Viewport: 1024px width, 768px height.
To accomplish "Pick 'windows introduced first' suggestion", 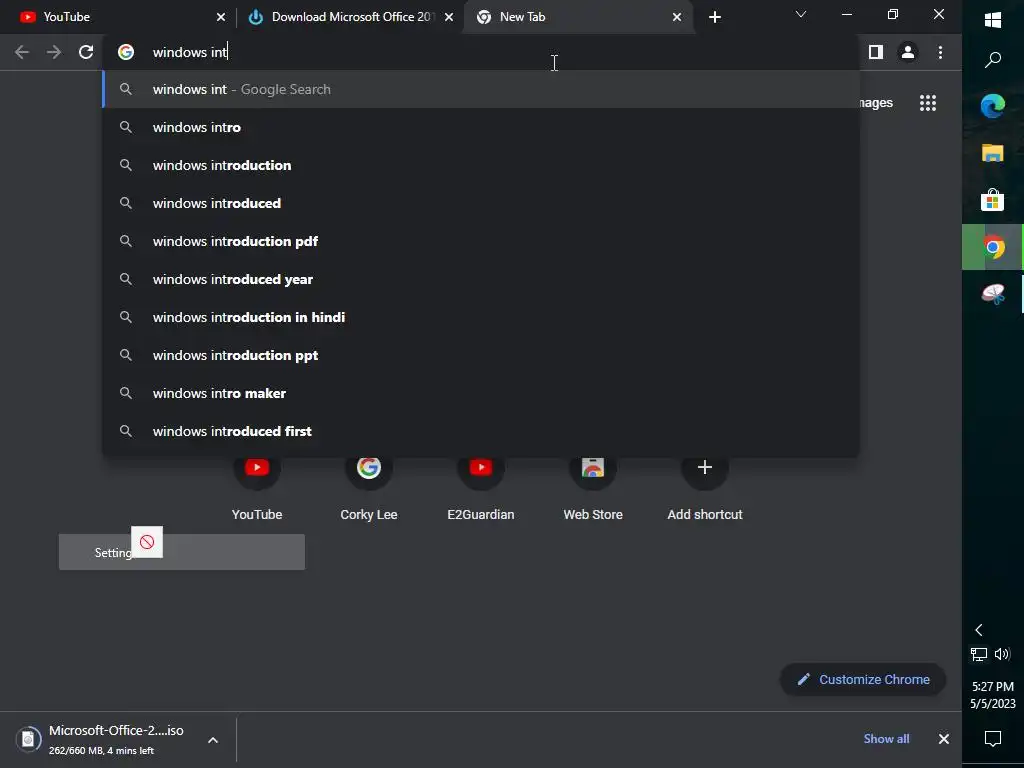I will (481, 431).
